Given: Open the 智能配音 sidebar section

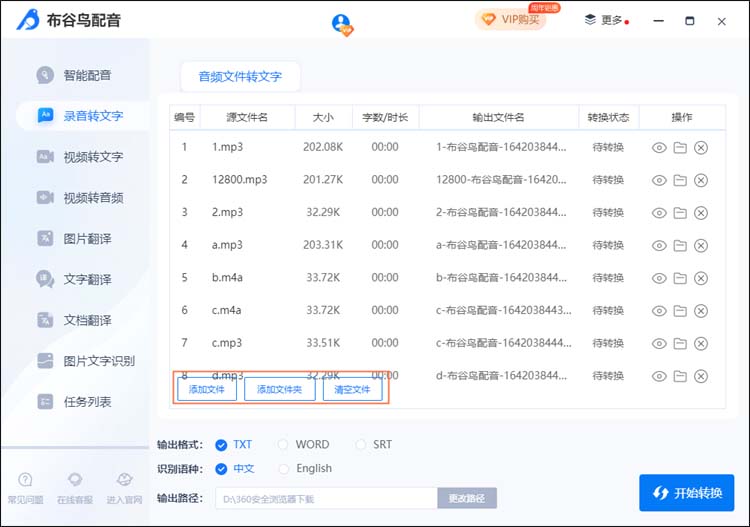Looking at the screenshot, I should point(74,75).
